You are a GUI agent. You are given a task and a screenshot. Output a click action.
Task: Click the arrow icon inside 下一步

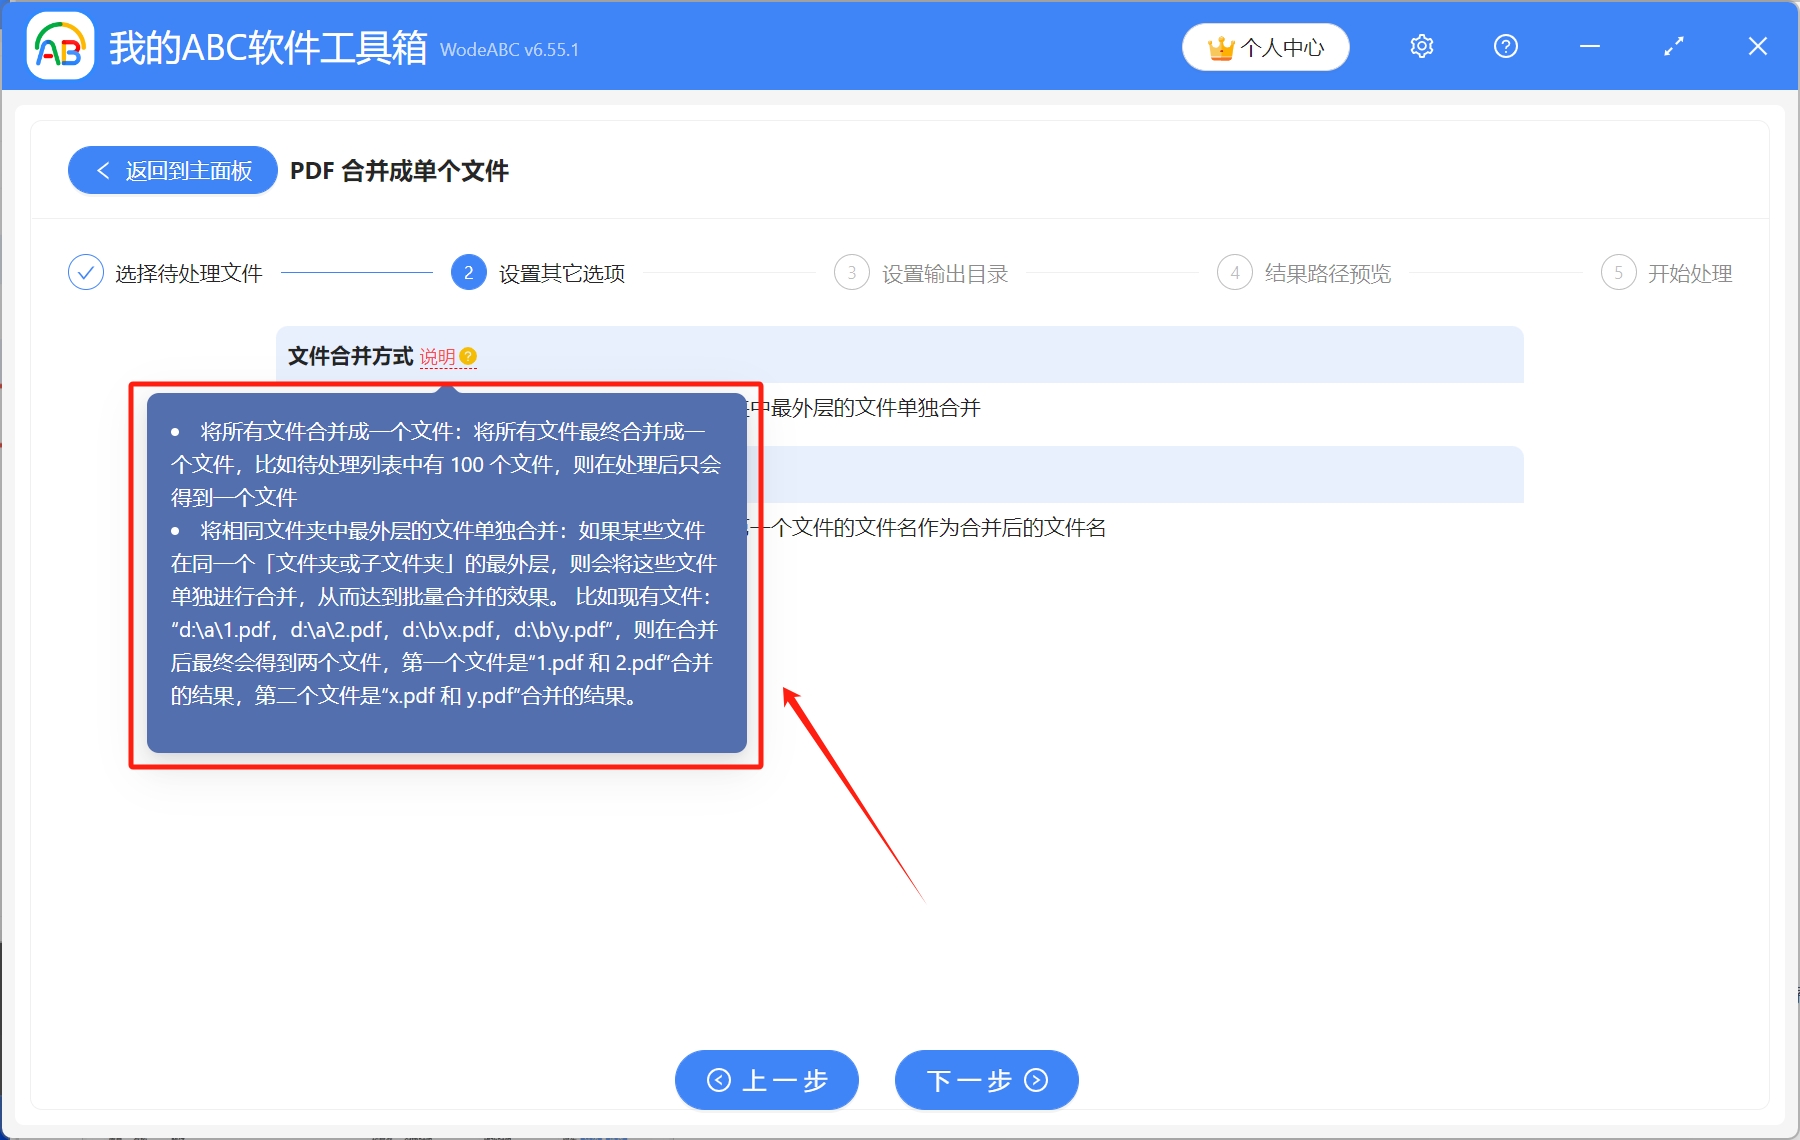pos(1036,1080)
